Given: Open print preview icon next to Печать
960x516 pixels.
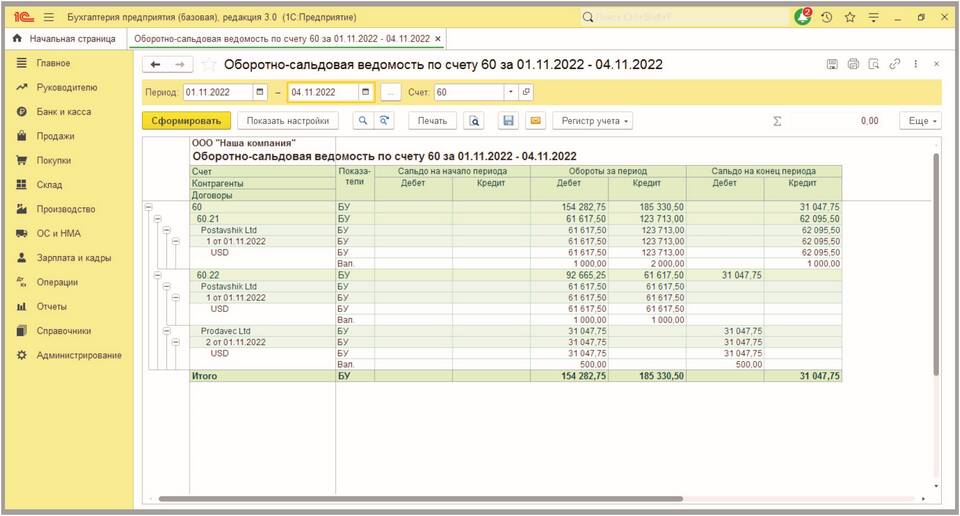Looking at the screenshot, I should [x=475, y=121].
